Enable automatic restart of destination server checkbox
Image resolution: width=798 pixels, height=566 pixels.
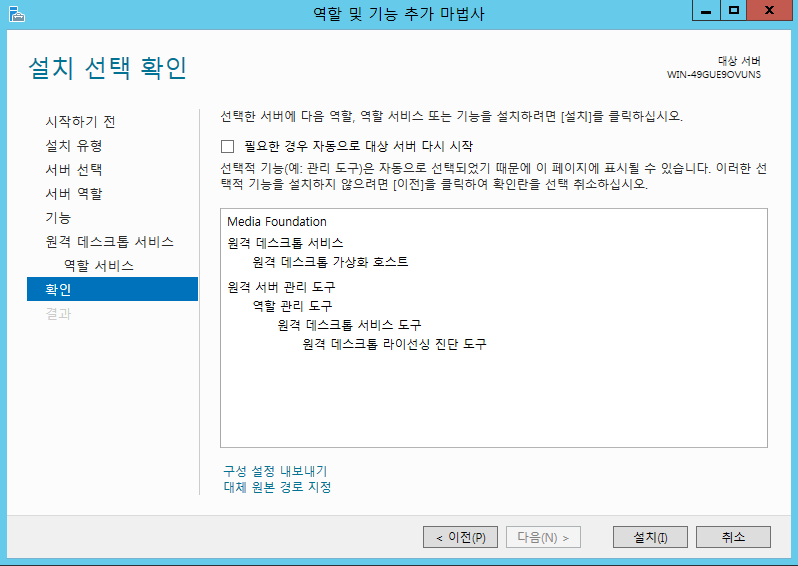tap(227, 147)
